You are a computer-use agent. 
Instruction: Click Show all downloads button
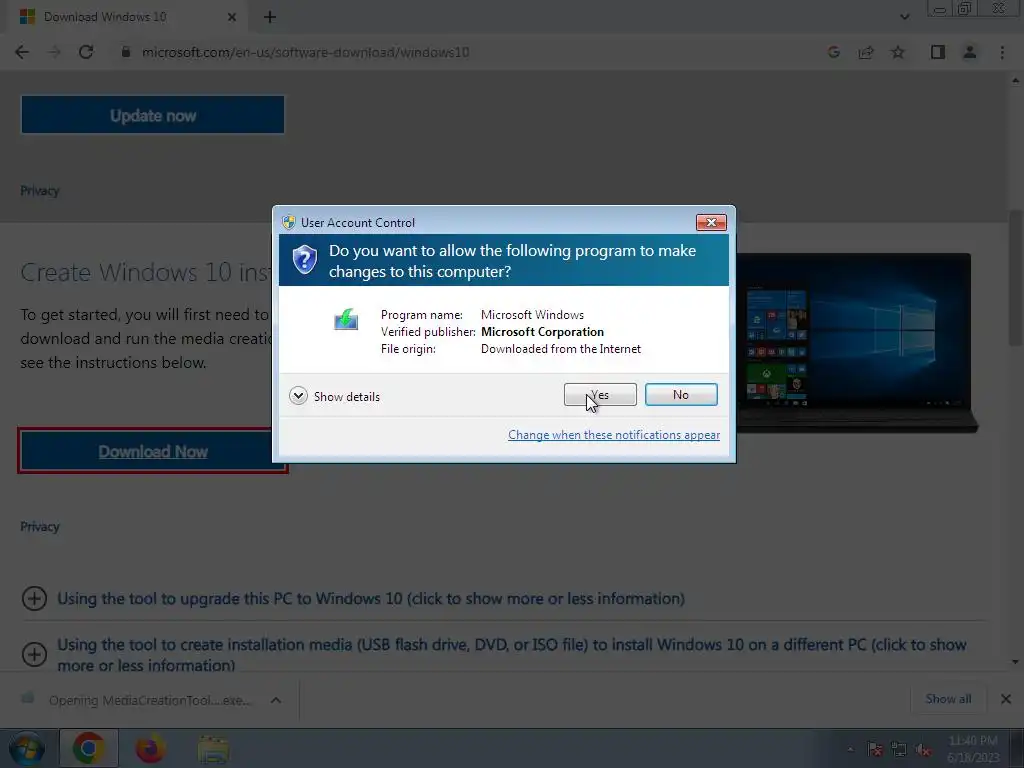click(948, 699)
